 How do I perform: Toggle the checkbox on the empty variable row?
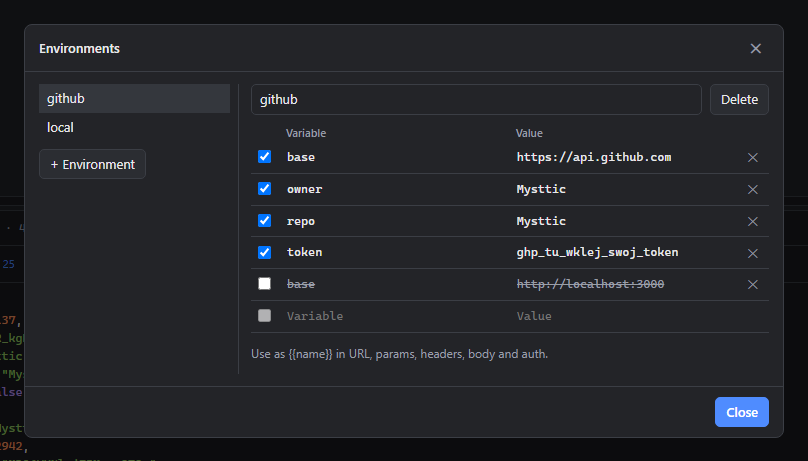pyautogui.click(x=264, y=316)
